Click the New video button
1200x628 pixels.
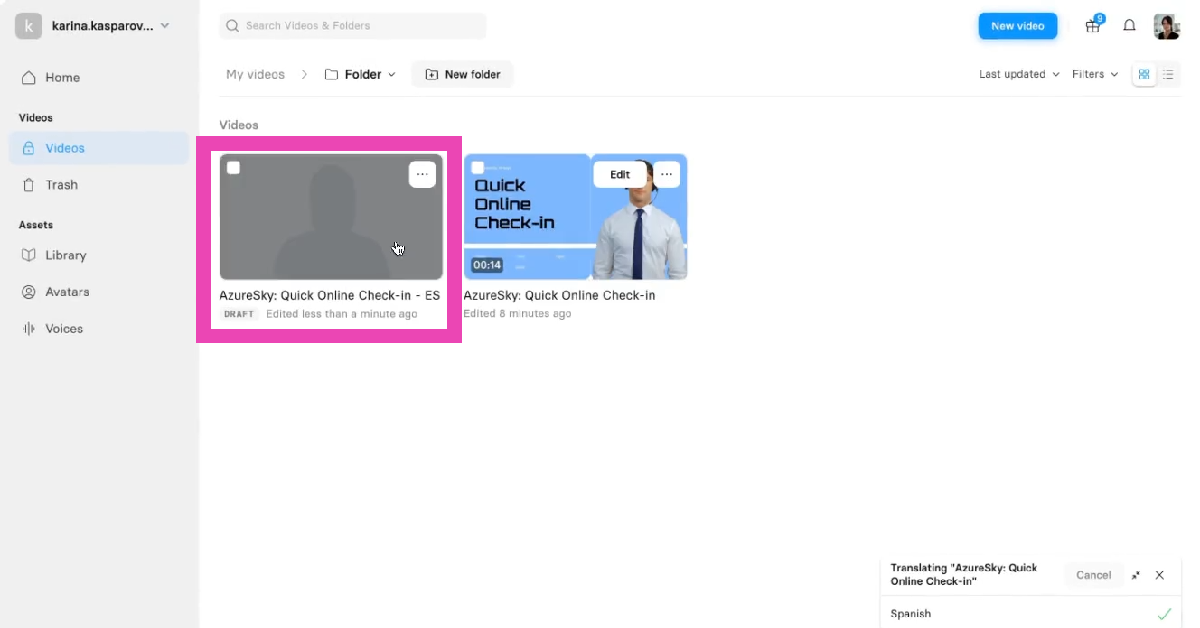(1017, 26)
